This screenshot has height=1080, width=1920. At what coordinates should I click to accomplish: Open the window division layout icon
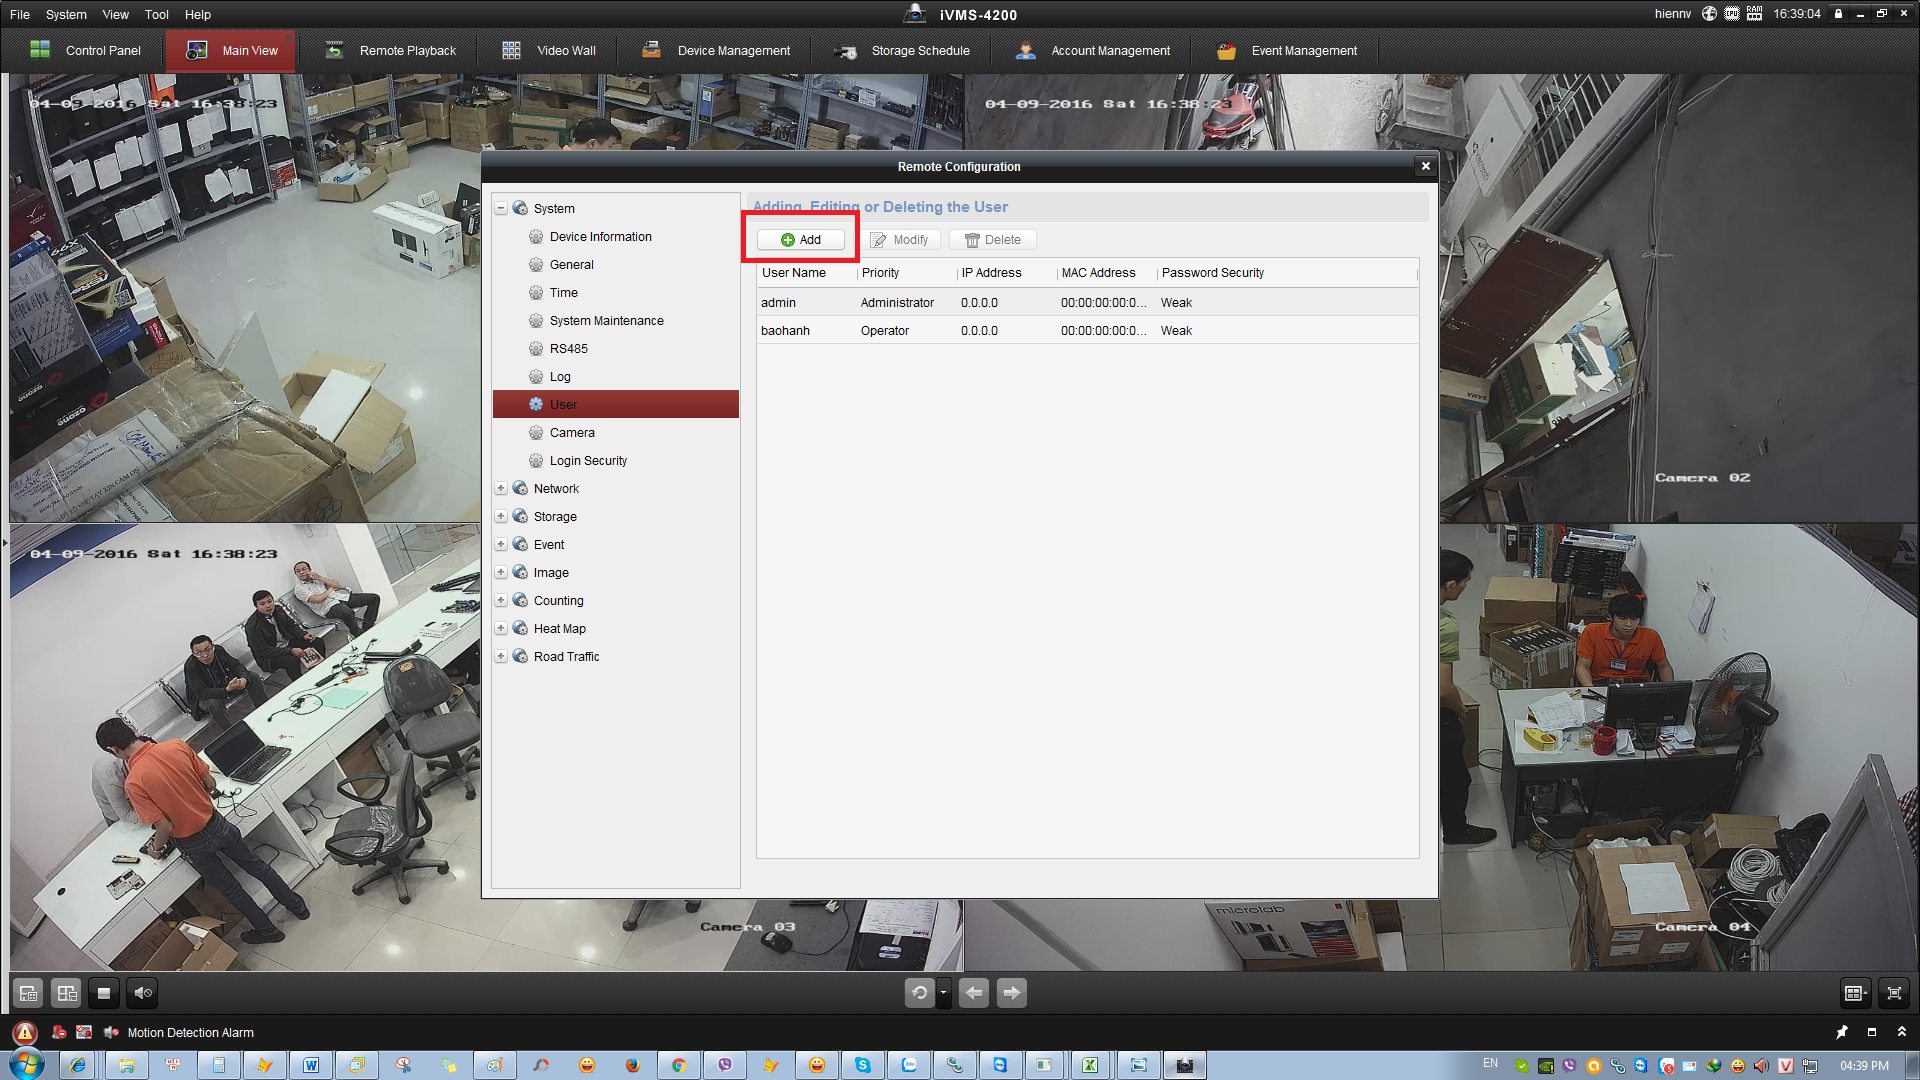click(1855, 993)
